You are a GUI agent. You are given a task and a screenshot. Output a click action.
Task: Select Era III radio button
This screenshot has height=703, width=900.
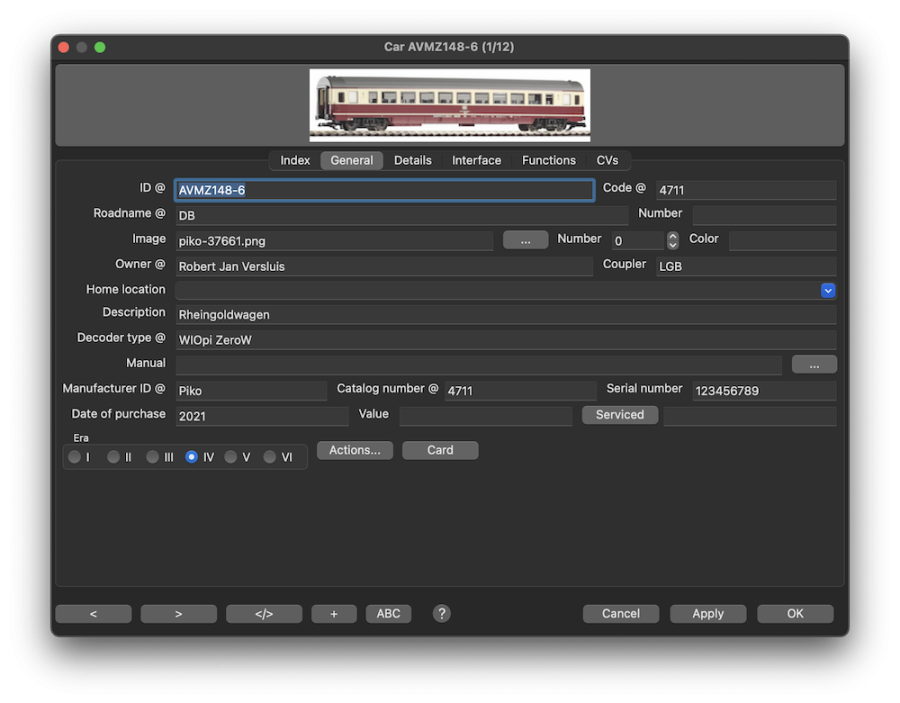tap(153, 457)
